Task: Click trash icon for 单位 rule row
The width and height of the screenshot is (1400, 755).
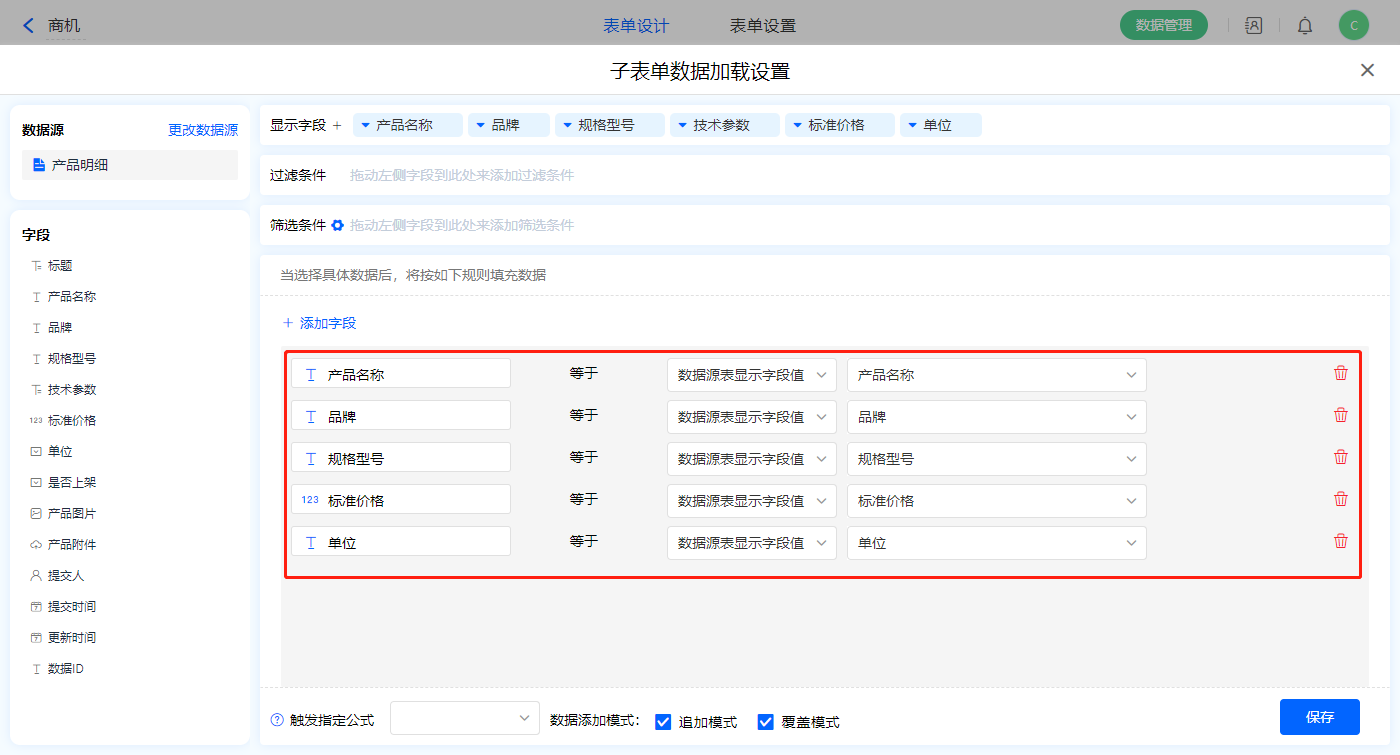Action: coord(1341,541)
